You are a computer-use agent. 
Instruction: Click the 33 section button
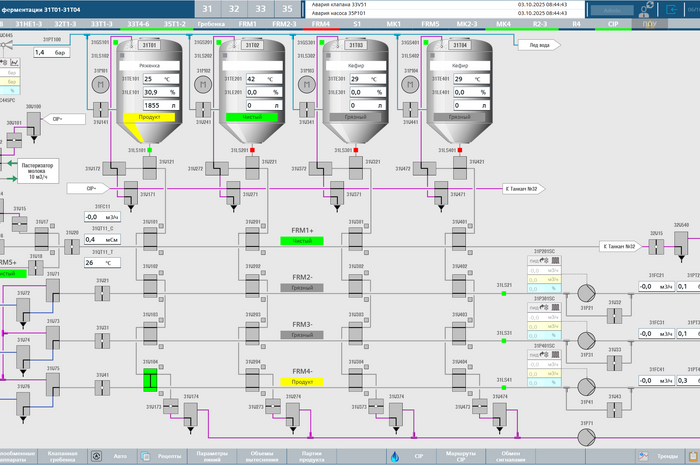(260, 8)
